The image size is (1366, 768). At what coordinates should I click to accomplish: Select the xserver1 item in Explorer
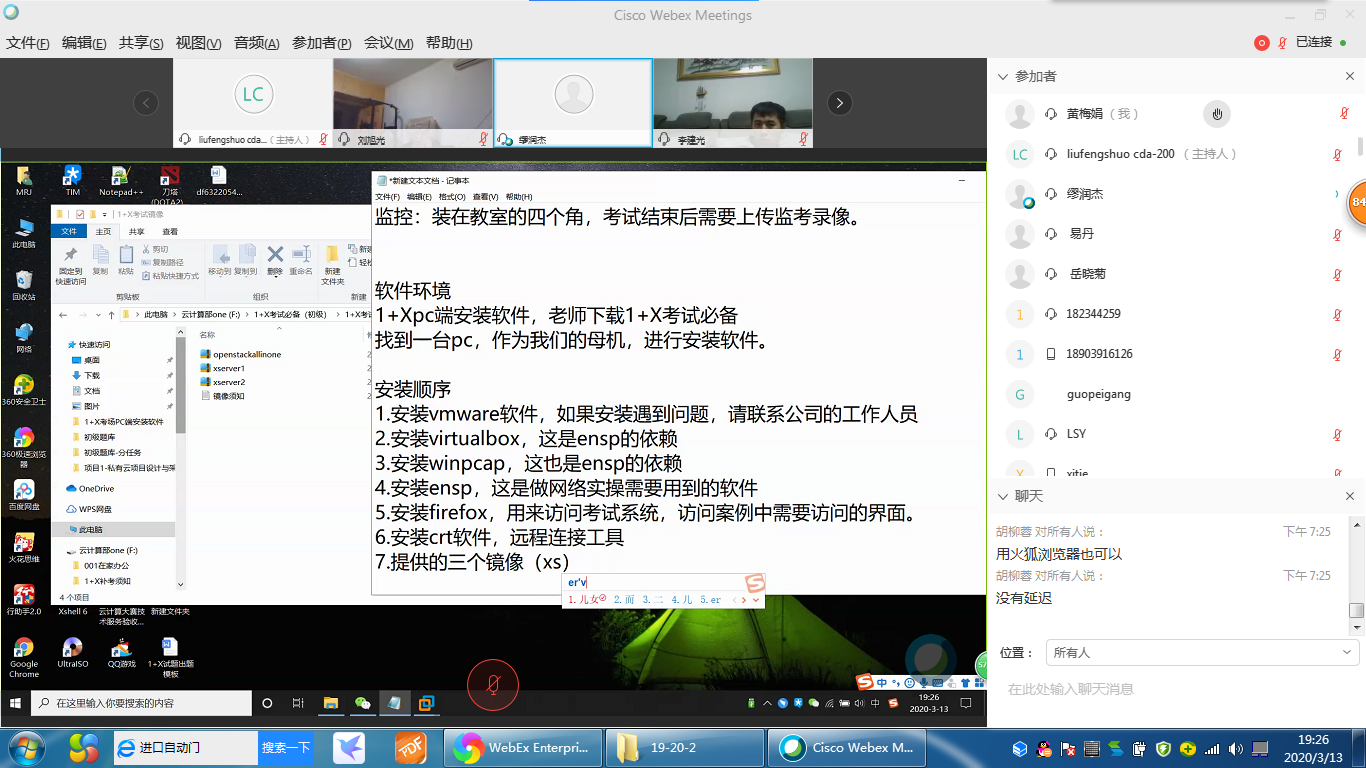(223, 368)
